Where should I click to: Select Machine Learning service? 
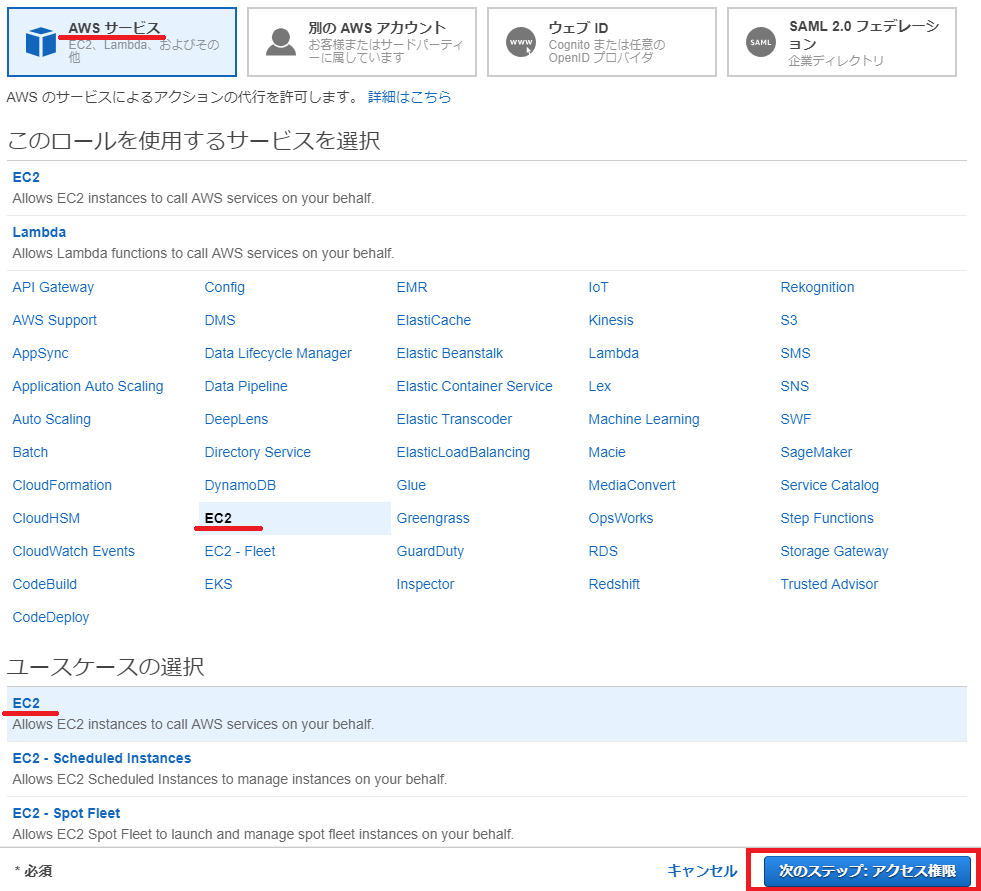coord(644,419)
